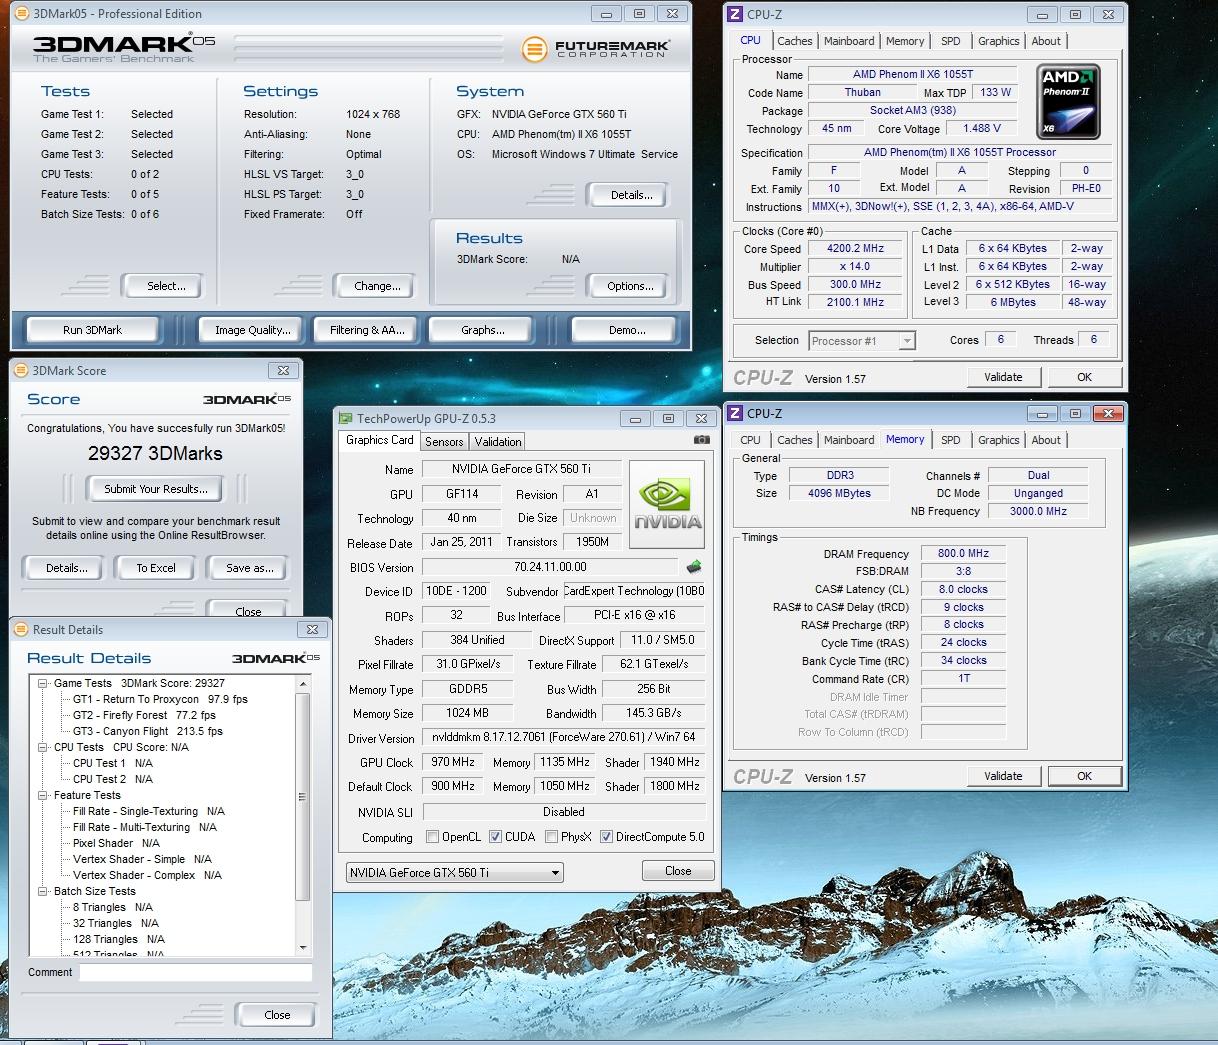Select Fill Rate - Multi-Texturing row
This screenshot has height=1045, width=1218.
[145, 827]
